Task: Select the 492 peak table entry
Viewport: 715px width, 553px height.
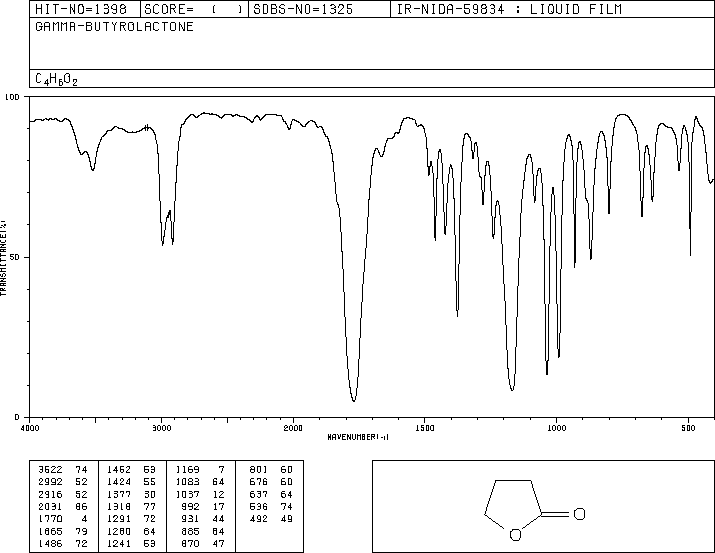Action: click(x=271, y=519)
